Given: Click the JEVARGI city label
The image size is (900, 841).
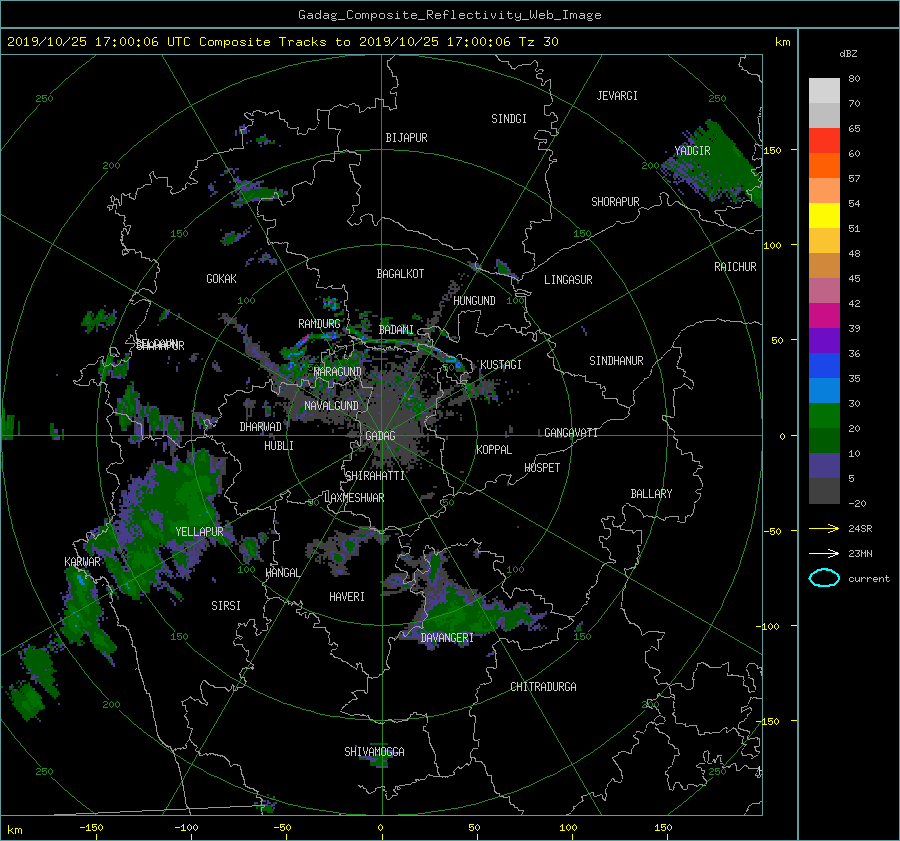Looking at the screenshot, I should point(617,96).
